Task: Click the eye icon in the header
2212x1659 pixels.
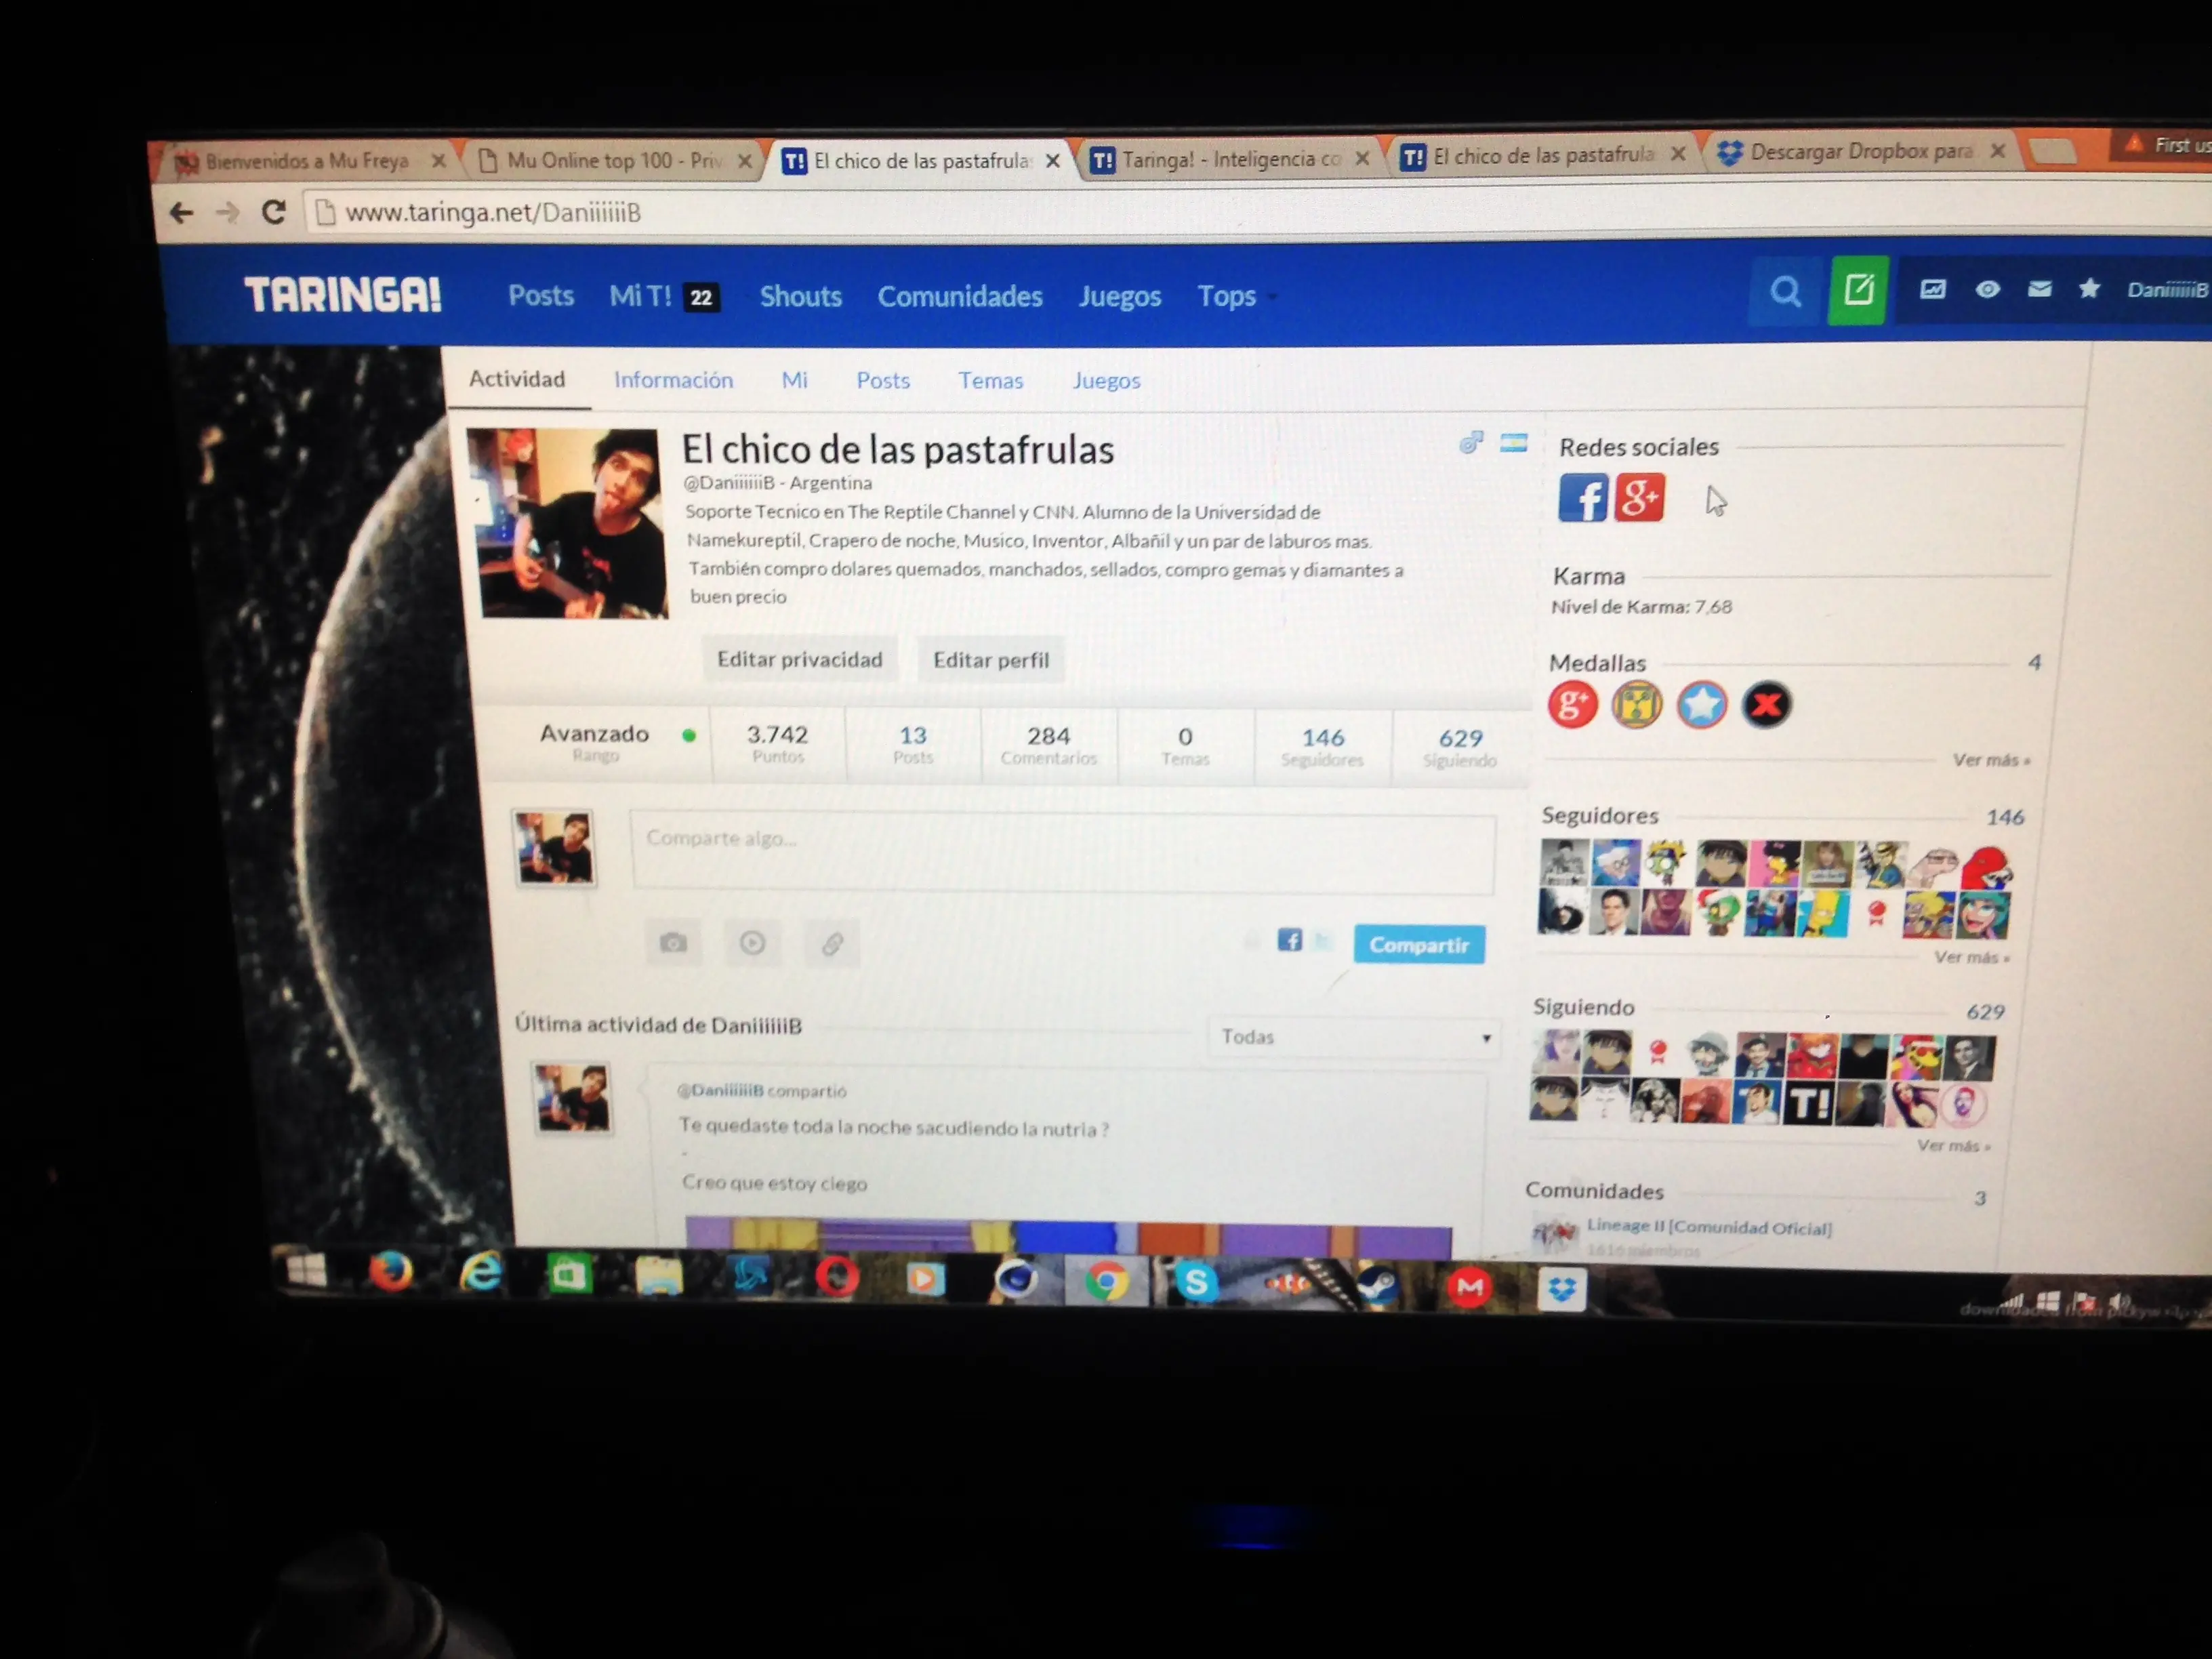Action: [x=1987, y=290]
